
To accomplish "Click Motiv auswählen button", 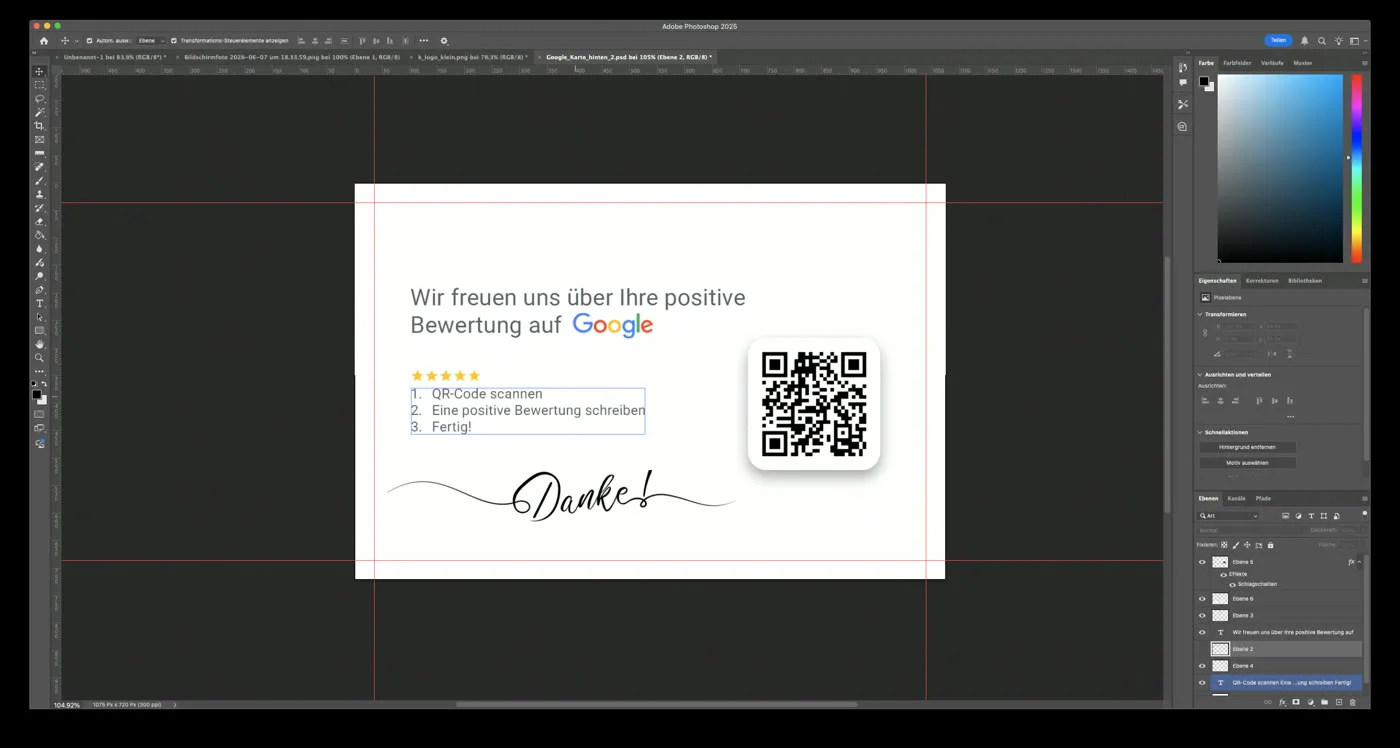I will click(1247, 463).
